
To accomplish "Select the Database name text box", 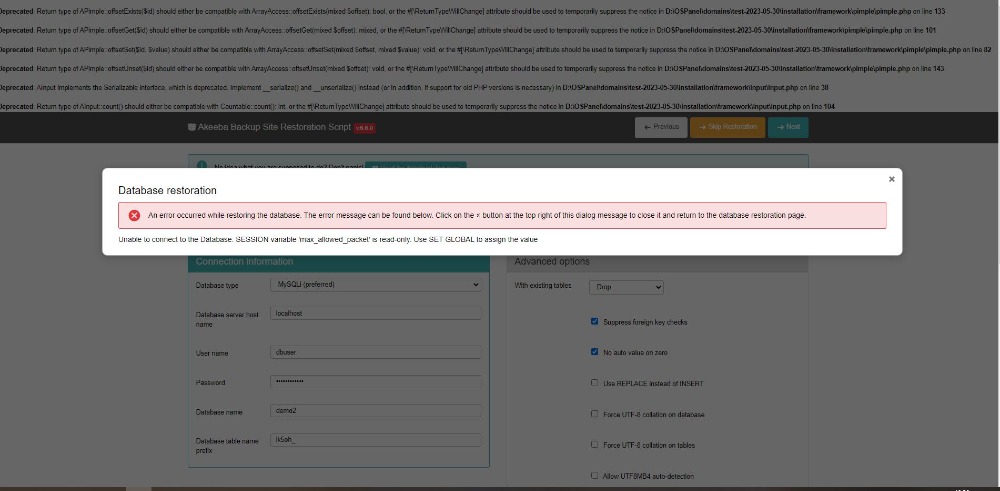I will (x=376, y=410).
